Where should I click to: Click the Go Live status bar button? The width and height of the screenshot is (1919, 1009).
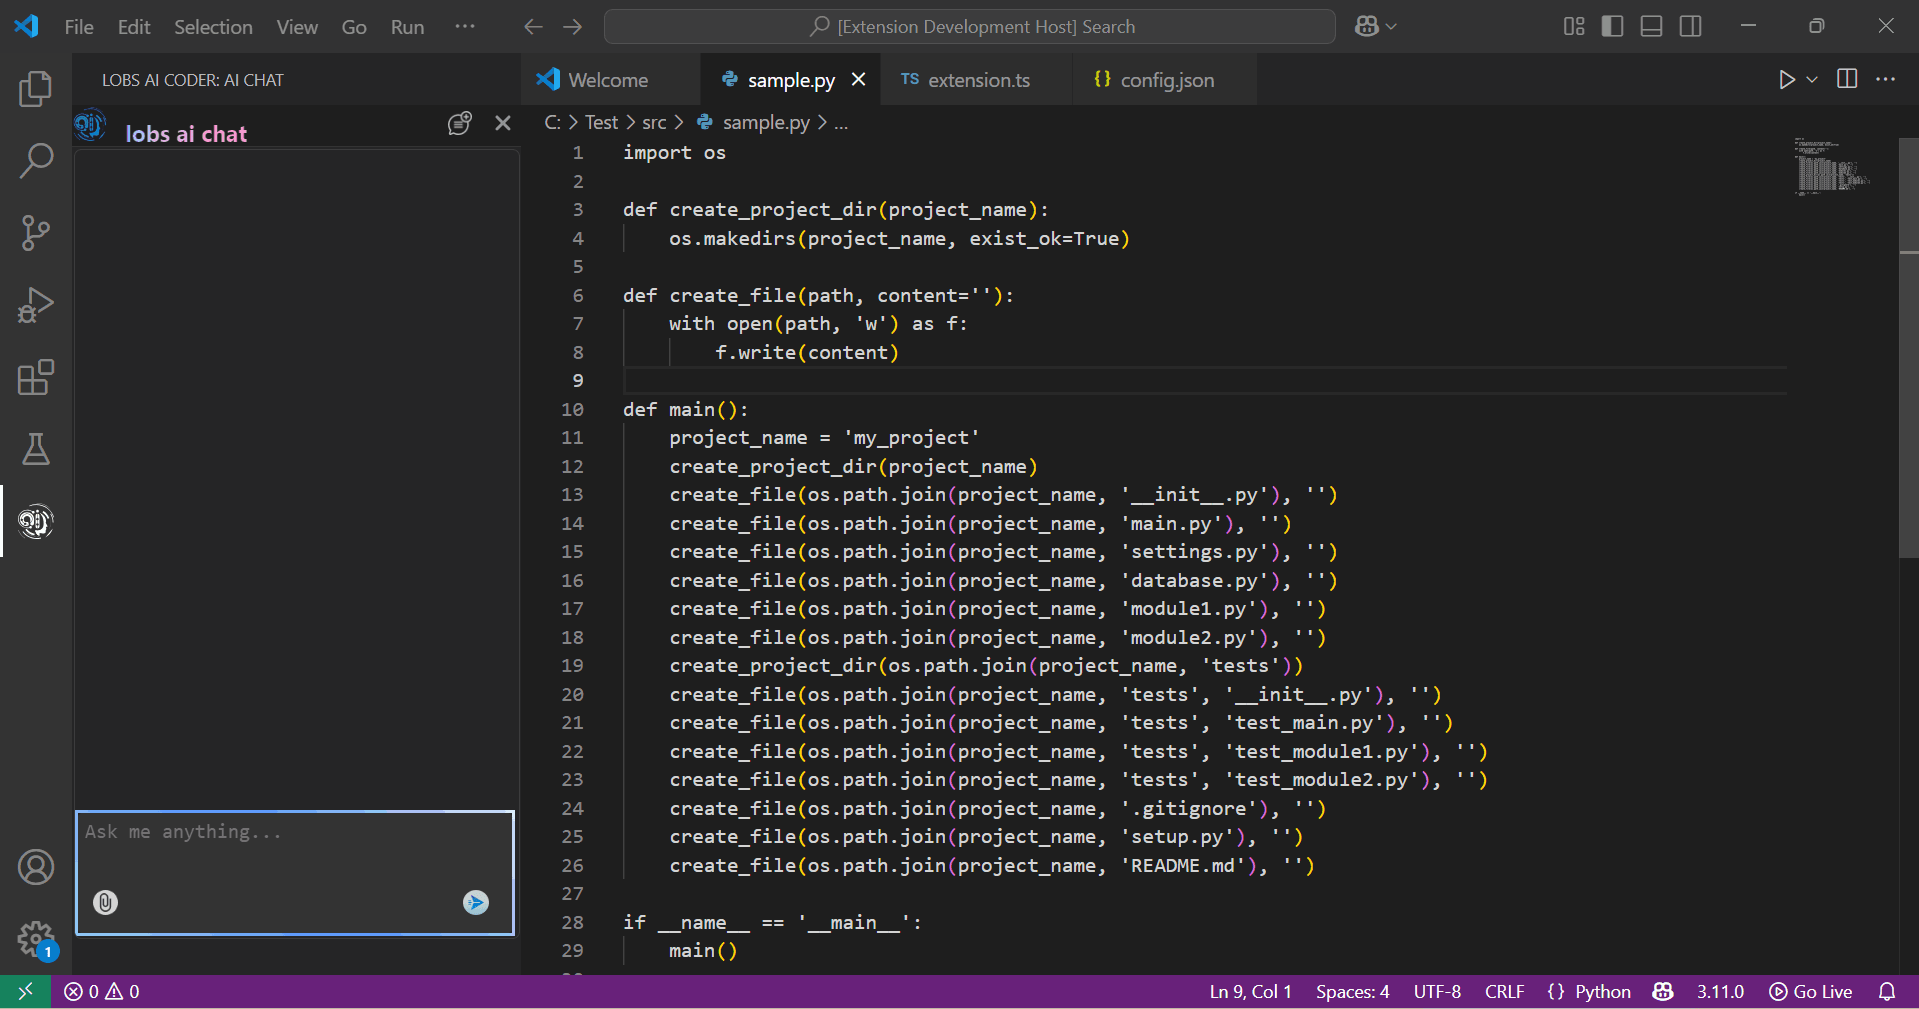tap(1810, 991)
